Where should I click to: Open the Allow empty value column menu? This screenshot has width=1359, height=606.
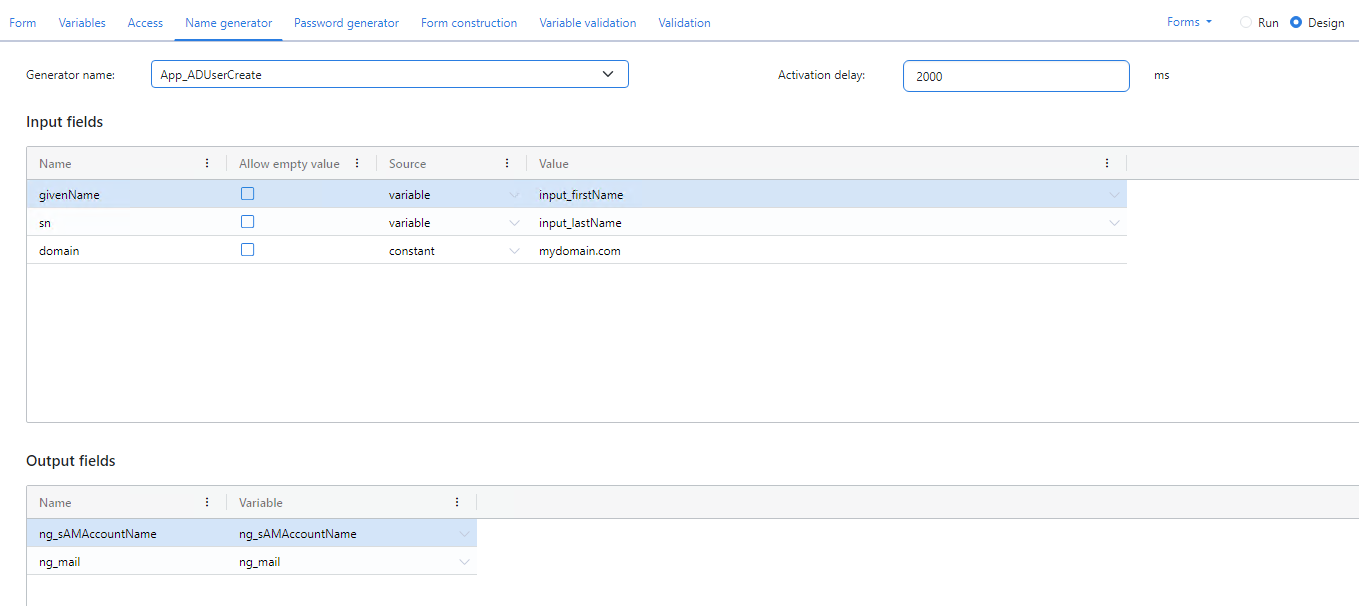pyautogui.click(x=357, y=164)
